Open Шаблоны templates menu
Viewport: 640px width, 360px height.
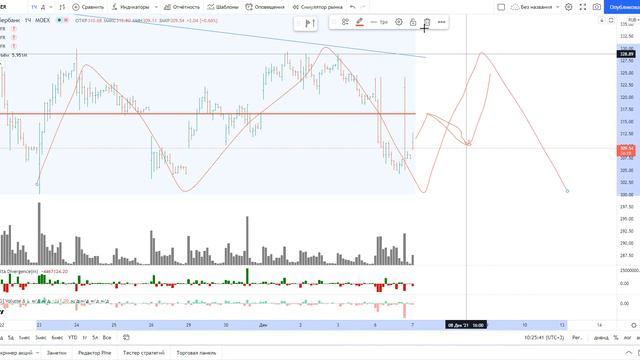click(223, 7)
